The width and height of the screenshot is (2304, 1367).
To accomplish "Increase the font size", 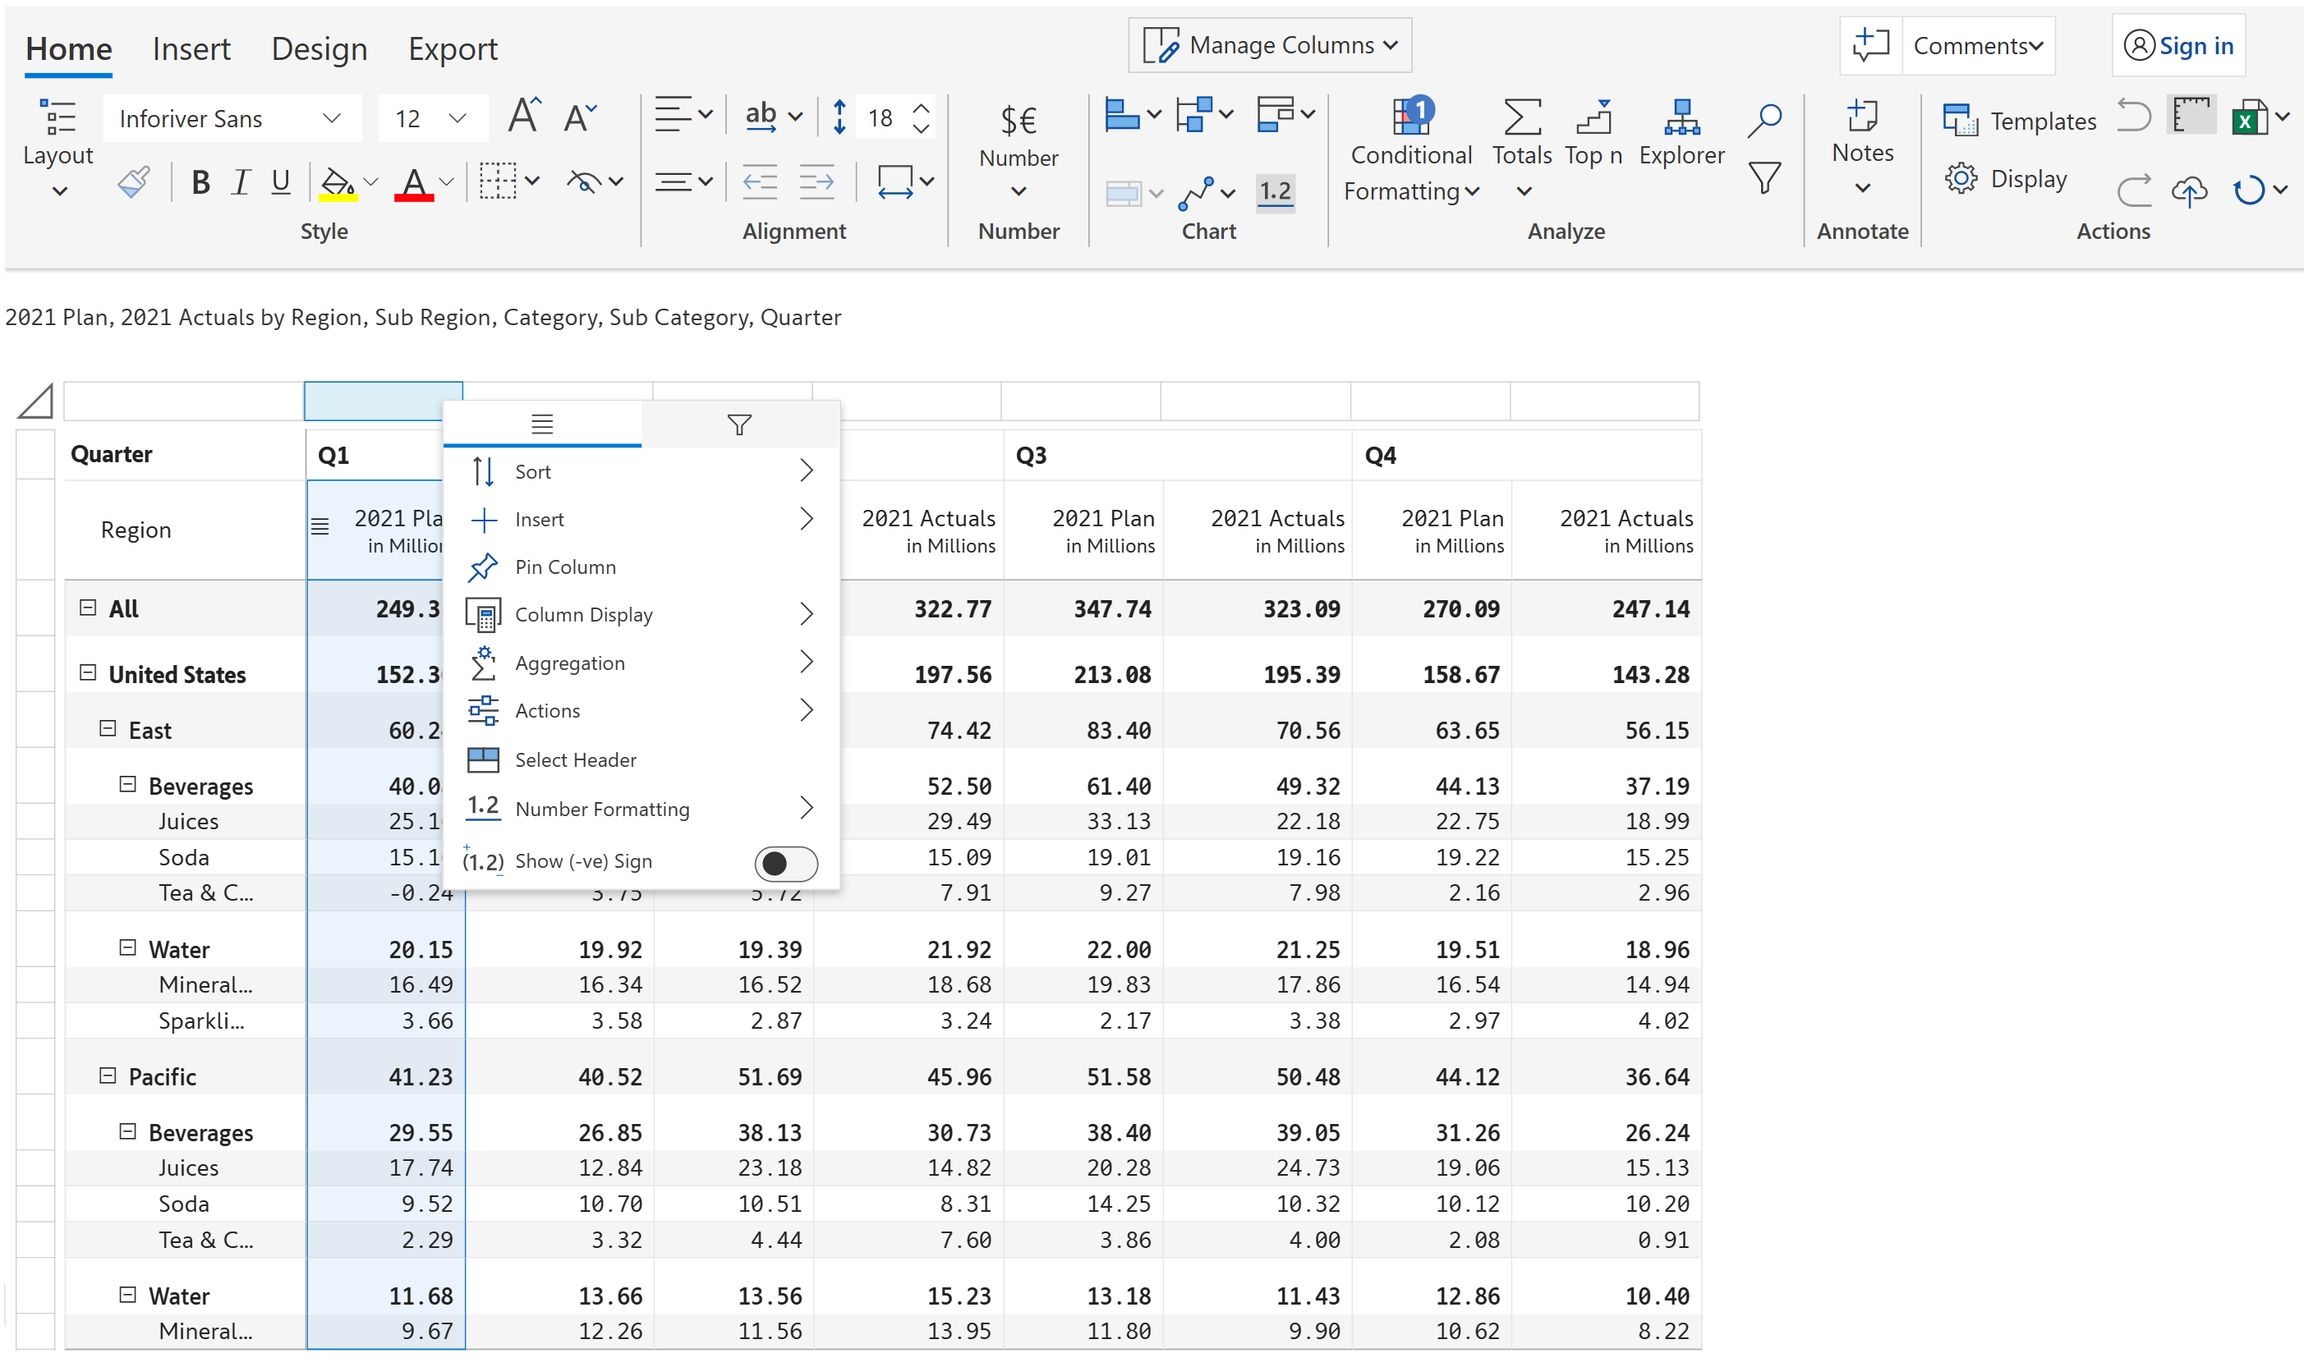I will 524,117.
